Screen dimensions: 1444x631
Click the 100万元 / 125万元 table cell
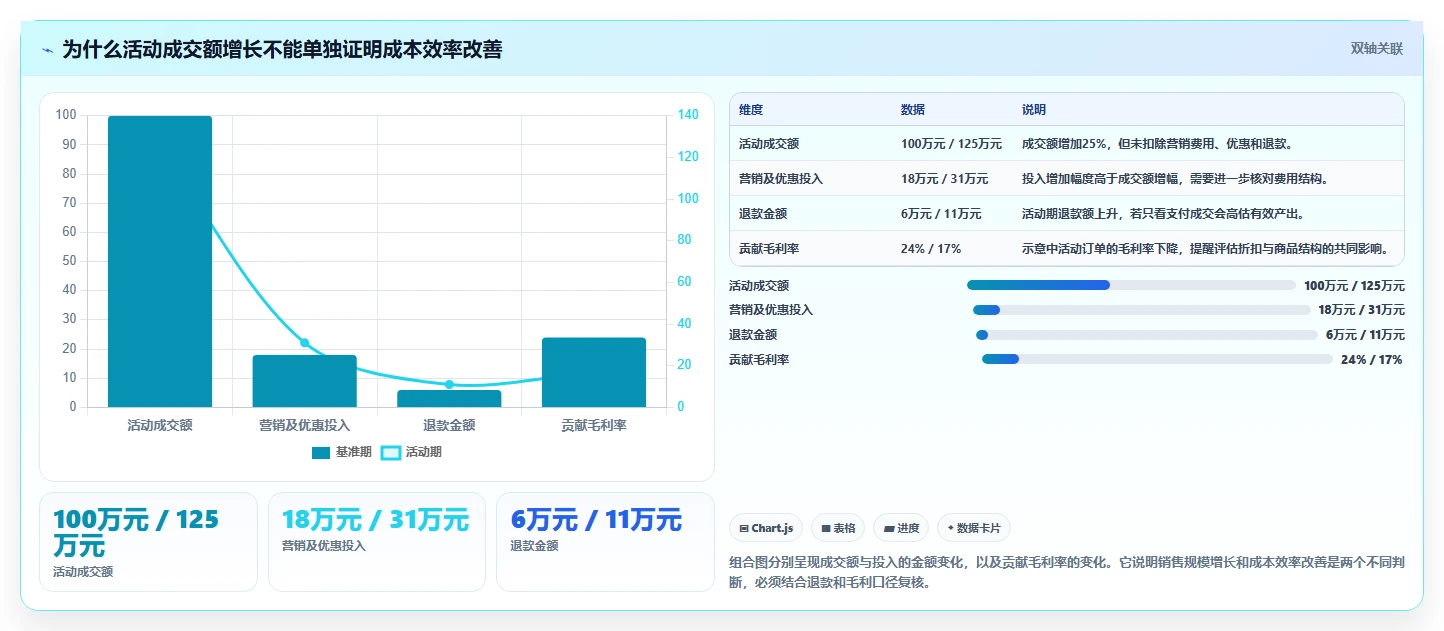click(x=951, y=144)
